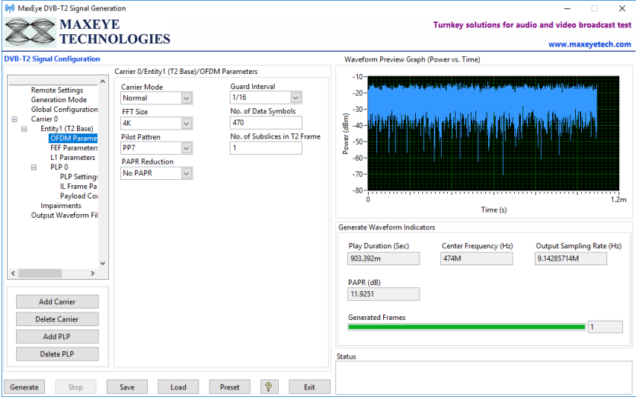
Task: Start waveform generation with Generate
Action: tap(24, 387)
